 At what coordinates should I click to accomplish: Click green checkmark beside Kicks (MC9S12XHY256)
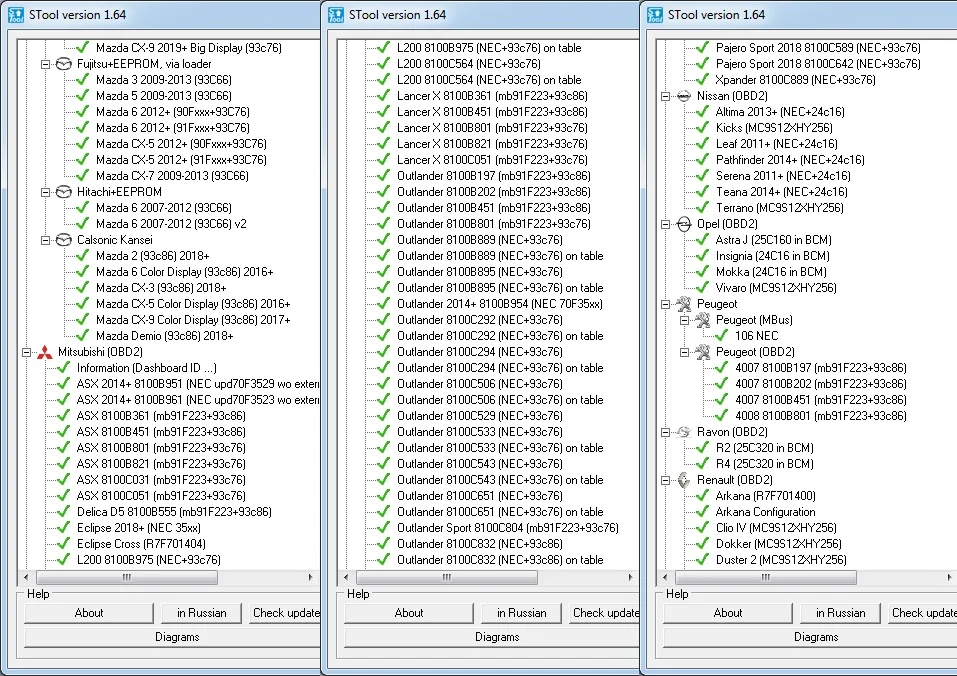click(702, 128)
